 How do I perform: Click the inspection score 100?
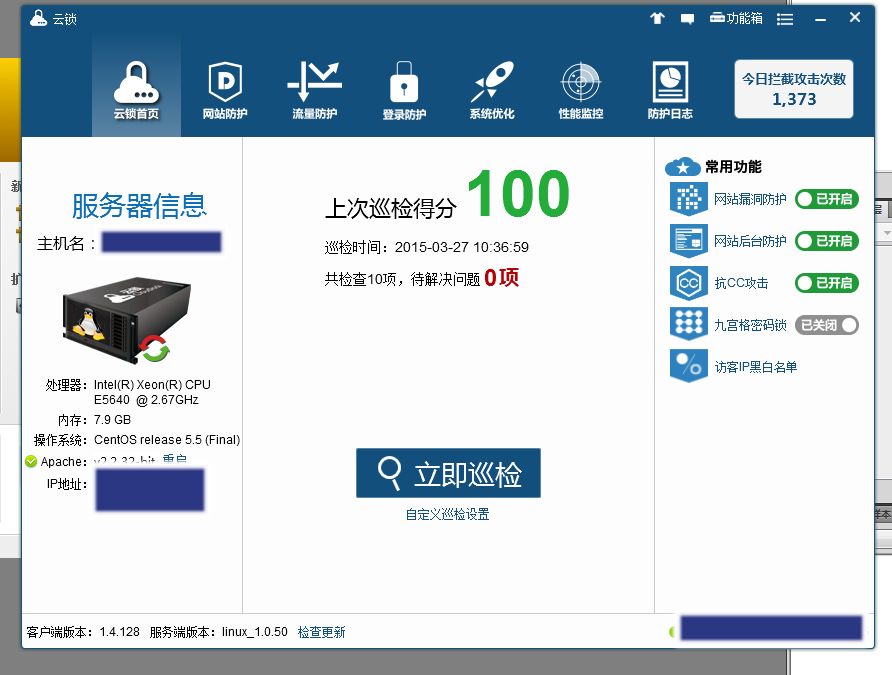pos(518,194)
